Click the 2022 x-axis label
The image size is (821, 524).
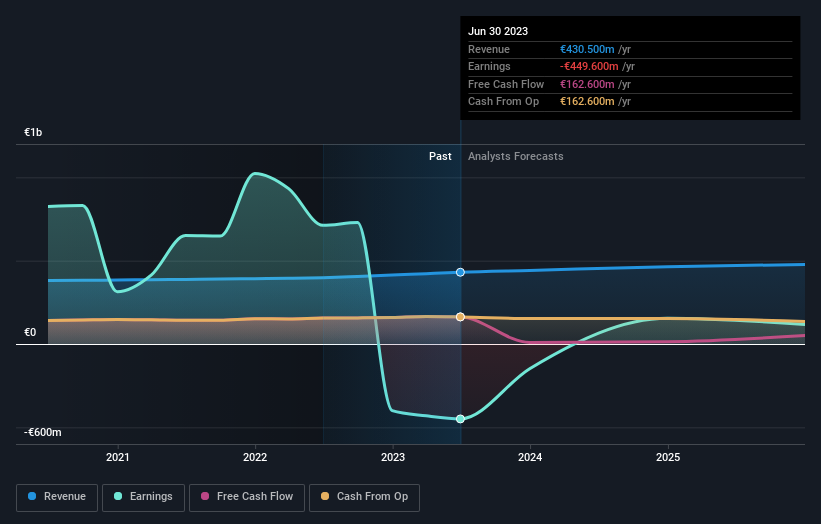point(255,457)
